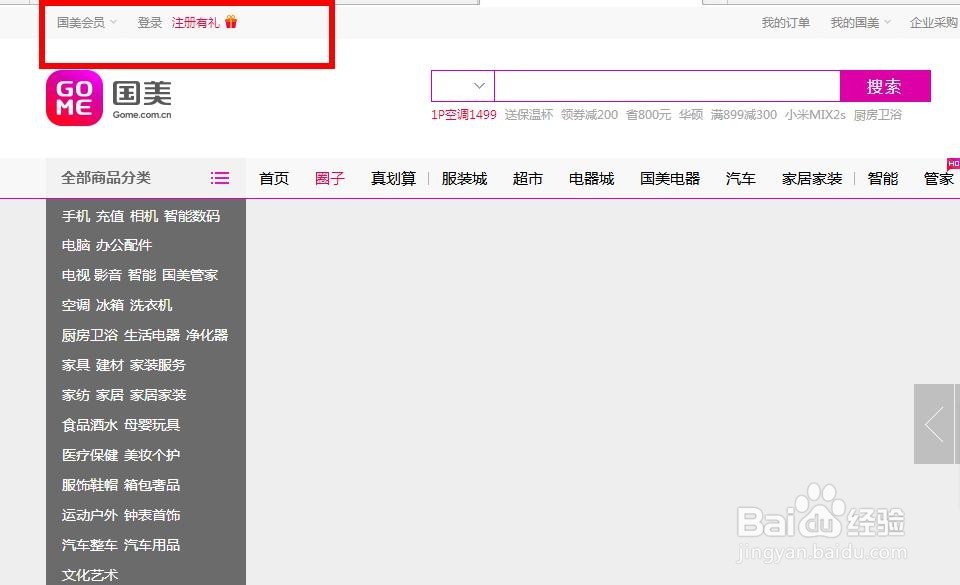Open the 汽车 nav tab
This screenshot has height=585, width=960.
(741, 179)
